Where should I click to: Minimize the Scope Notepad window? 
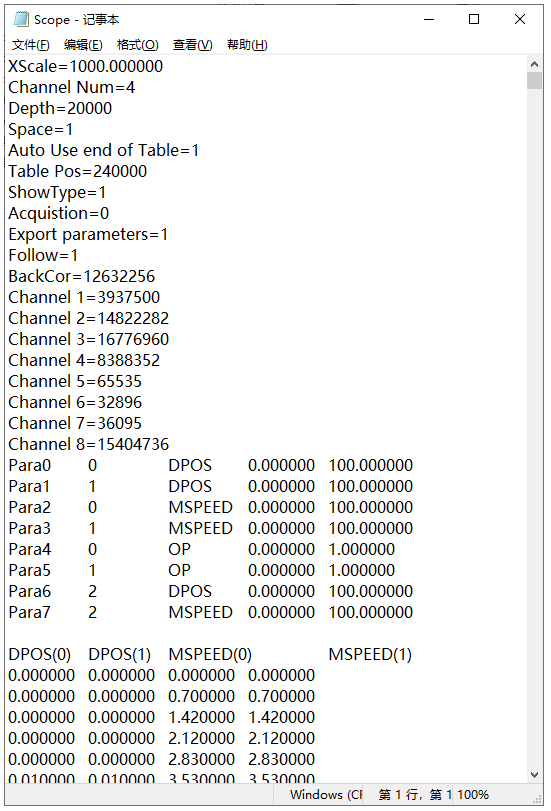[429, 19]
